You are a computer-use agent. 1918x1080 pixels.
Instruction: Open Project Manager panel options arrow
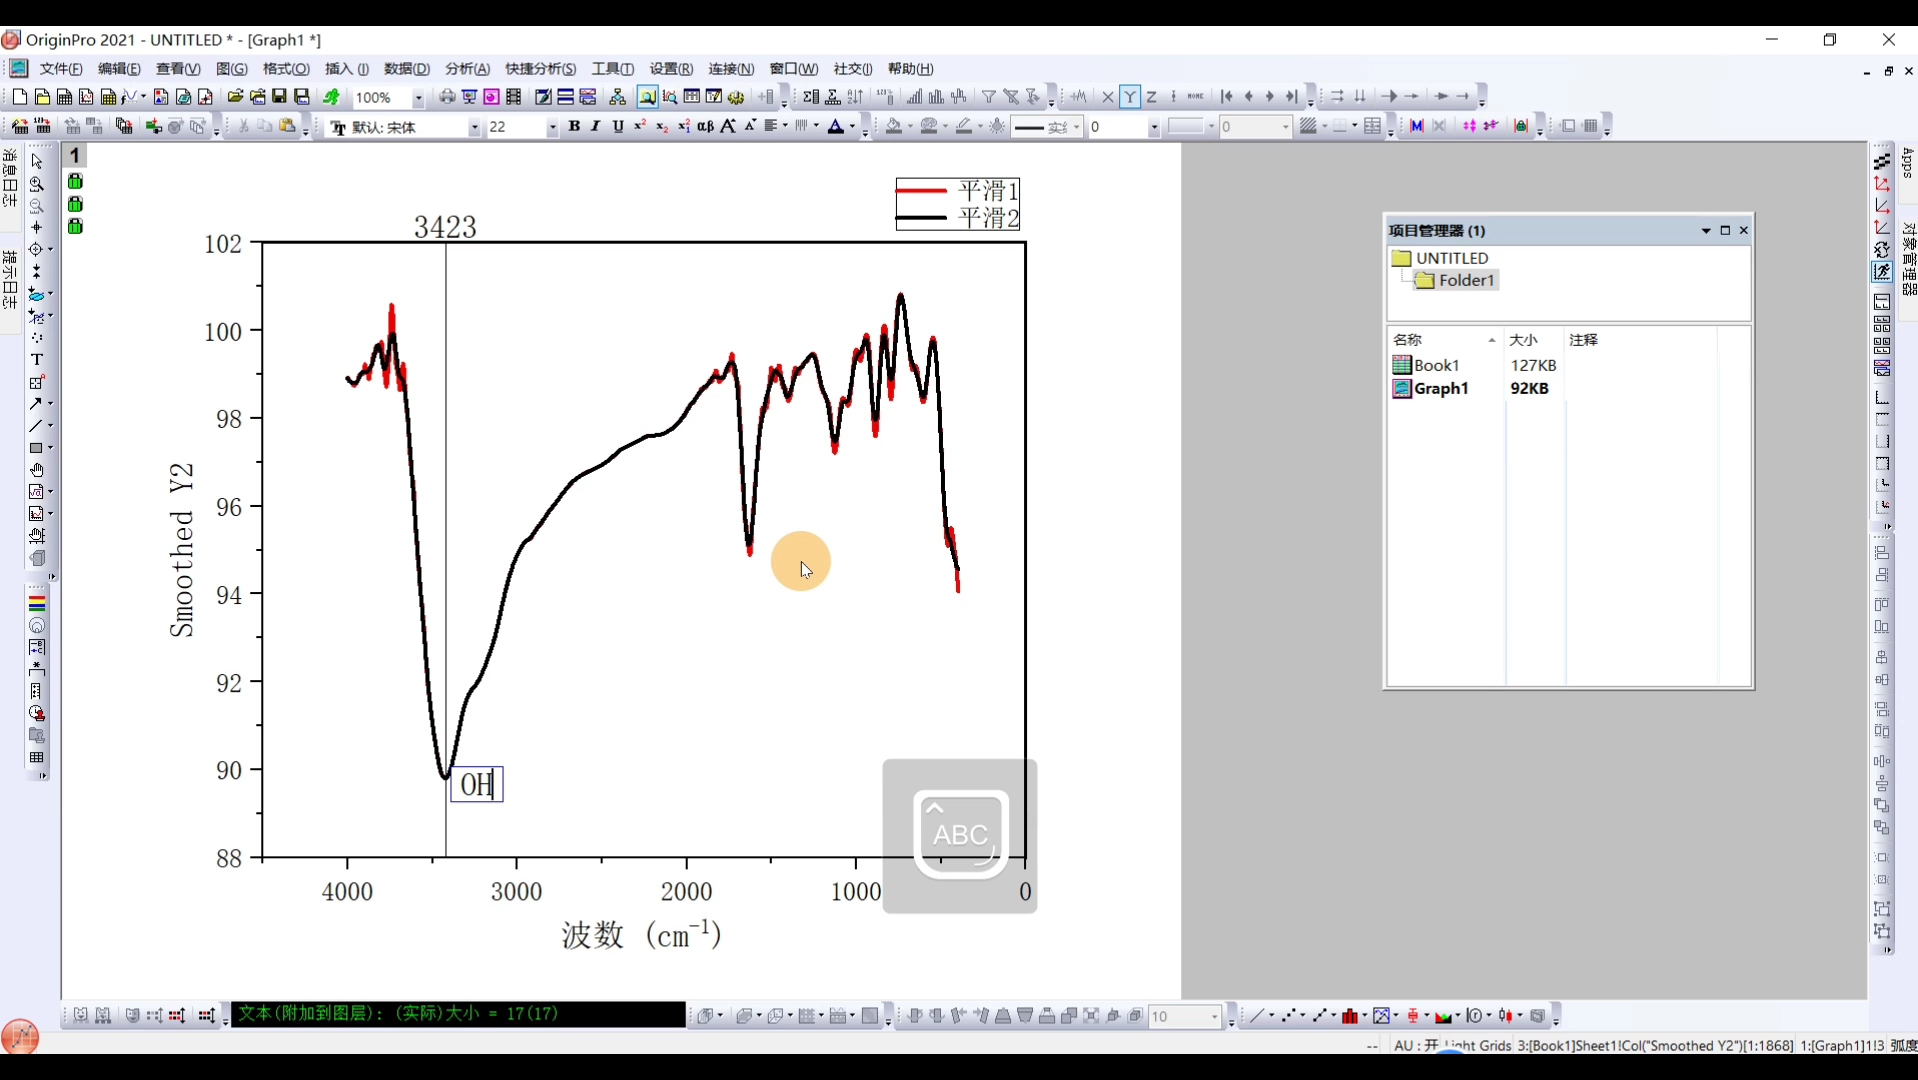tap(1706, 231)
